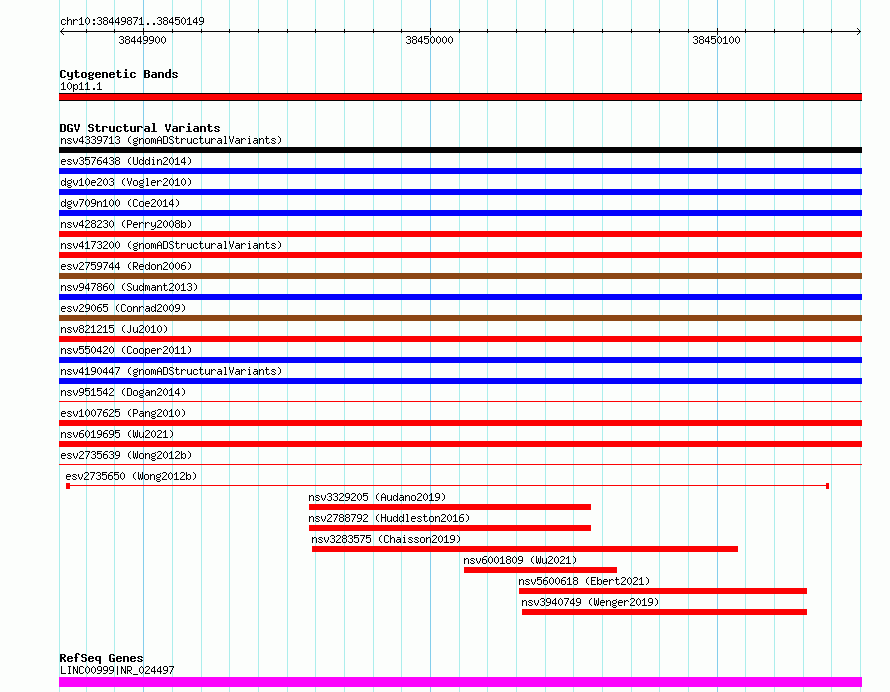
Task: Click the red bar under nsv821215
Action: tap(460, 339)
